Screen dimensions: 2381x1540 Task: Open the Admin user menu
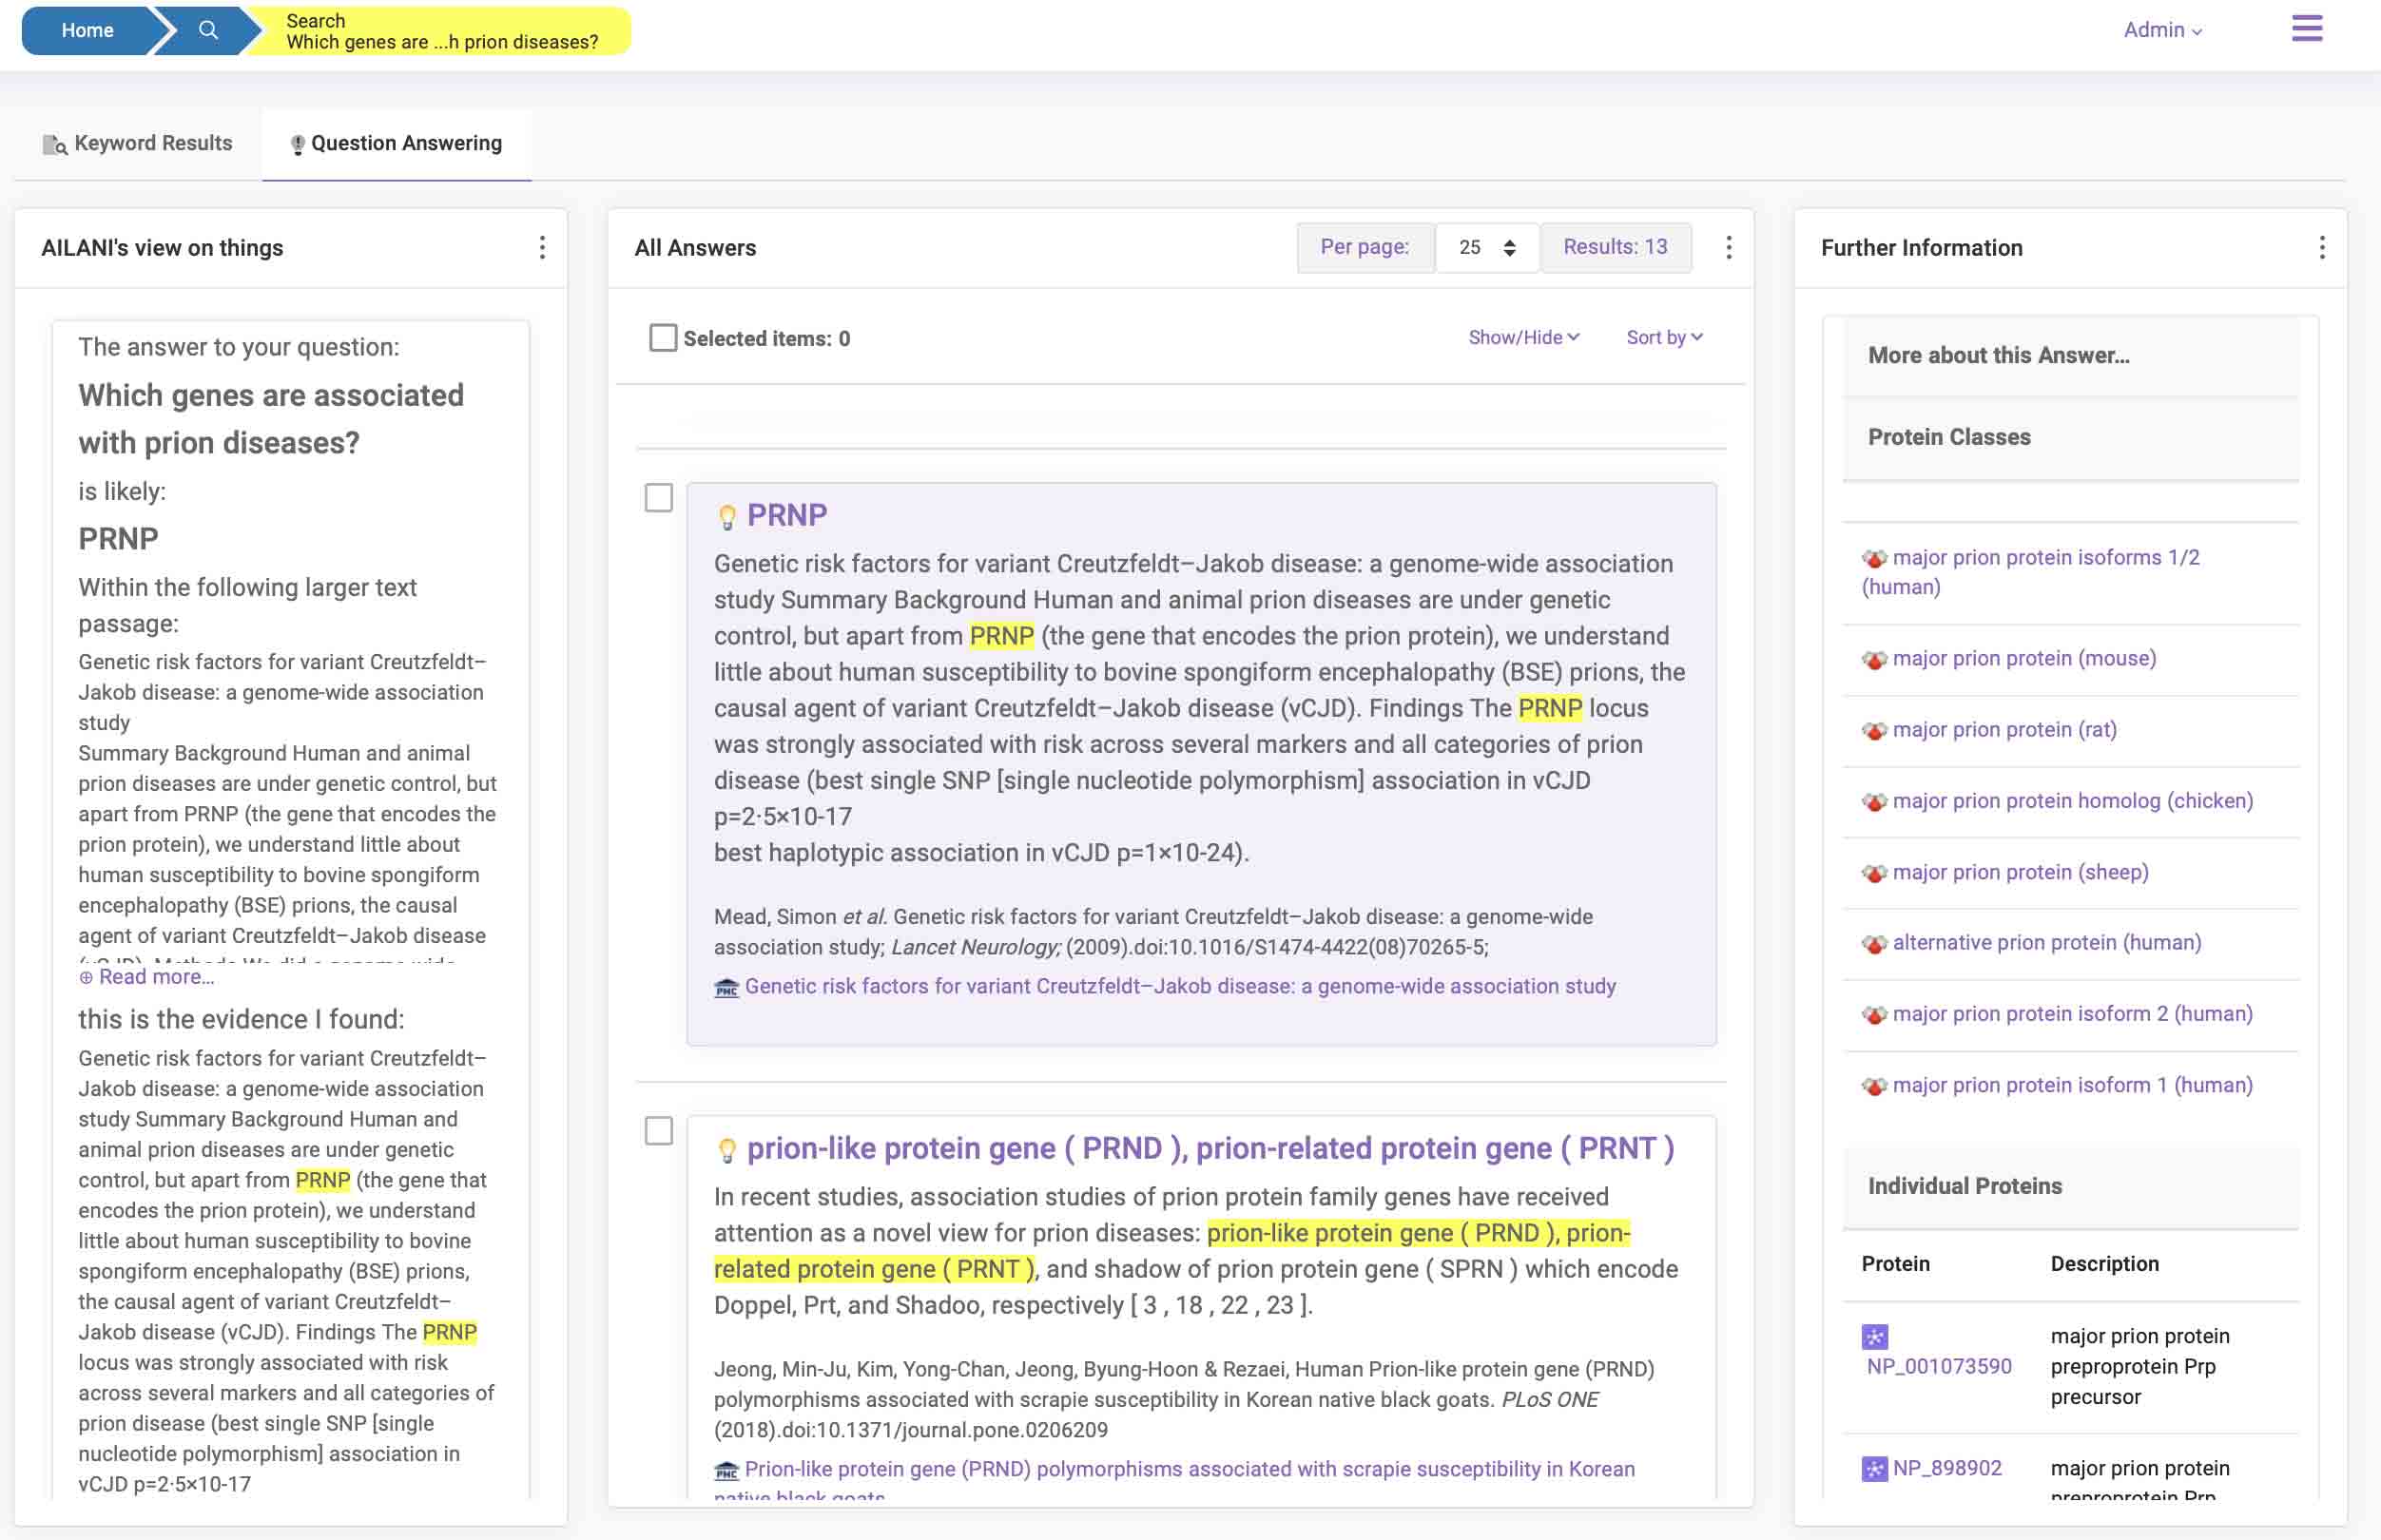pos(2162,30)
